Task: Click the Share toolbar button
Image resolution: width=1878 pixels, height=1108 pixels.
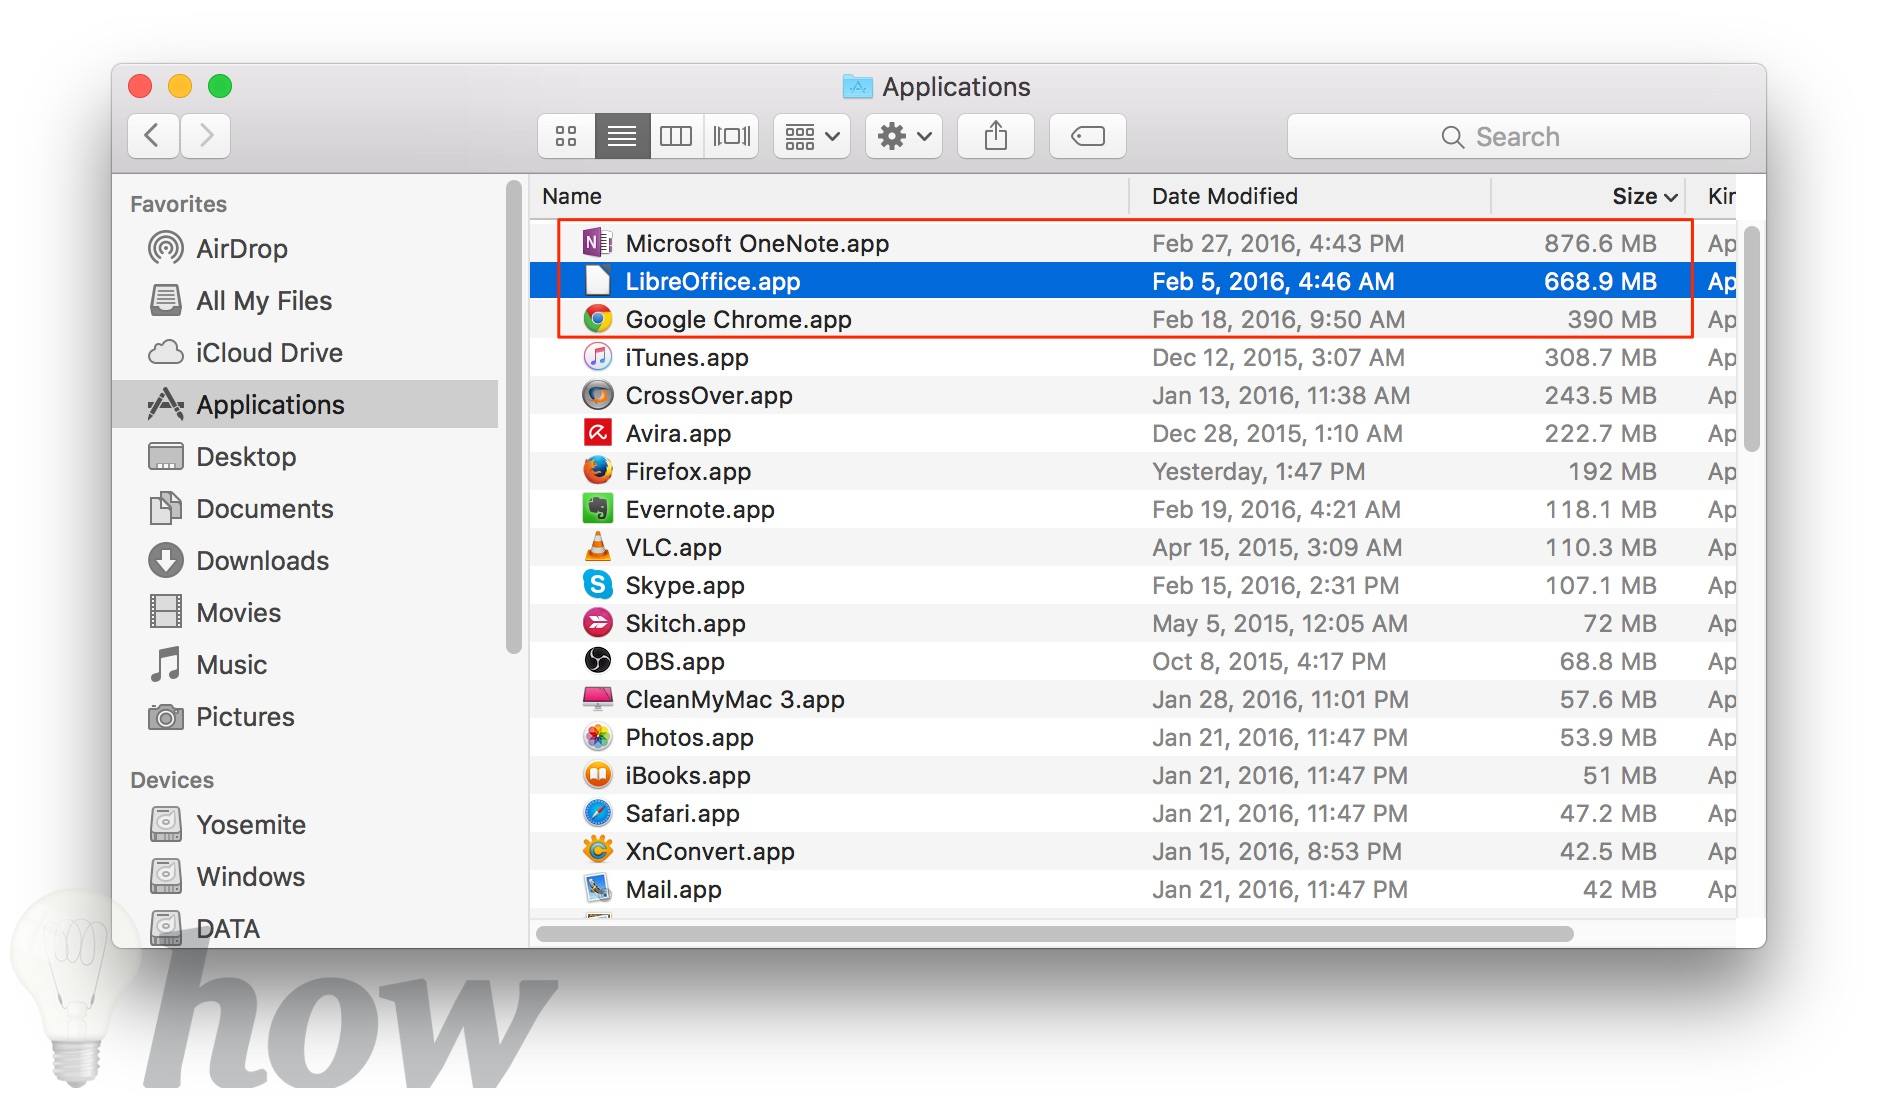Action: coord(996,136)
